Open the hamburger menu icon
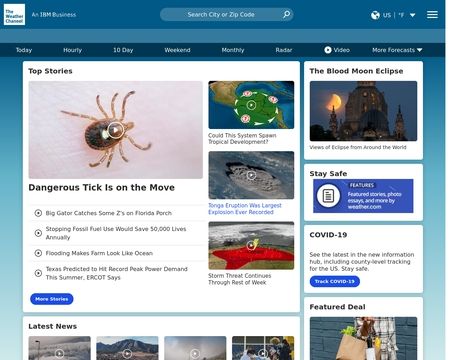This screenshot has height=360, width=450. tap(432, 15)
